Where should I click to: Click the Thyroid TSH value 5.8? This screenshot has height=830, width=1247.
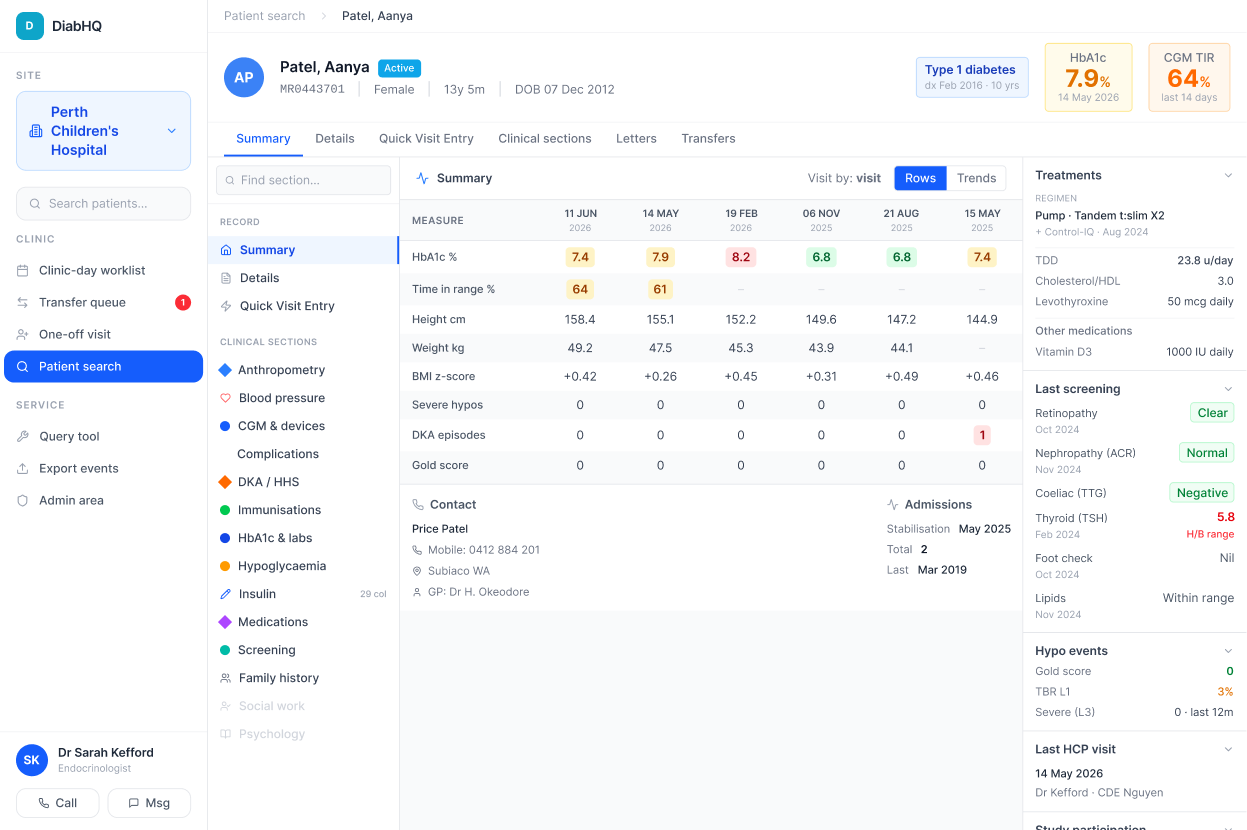pos(1225,517)
